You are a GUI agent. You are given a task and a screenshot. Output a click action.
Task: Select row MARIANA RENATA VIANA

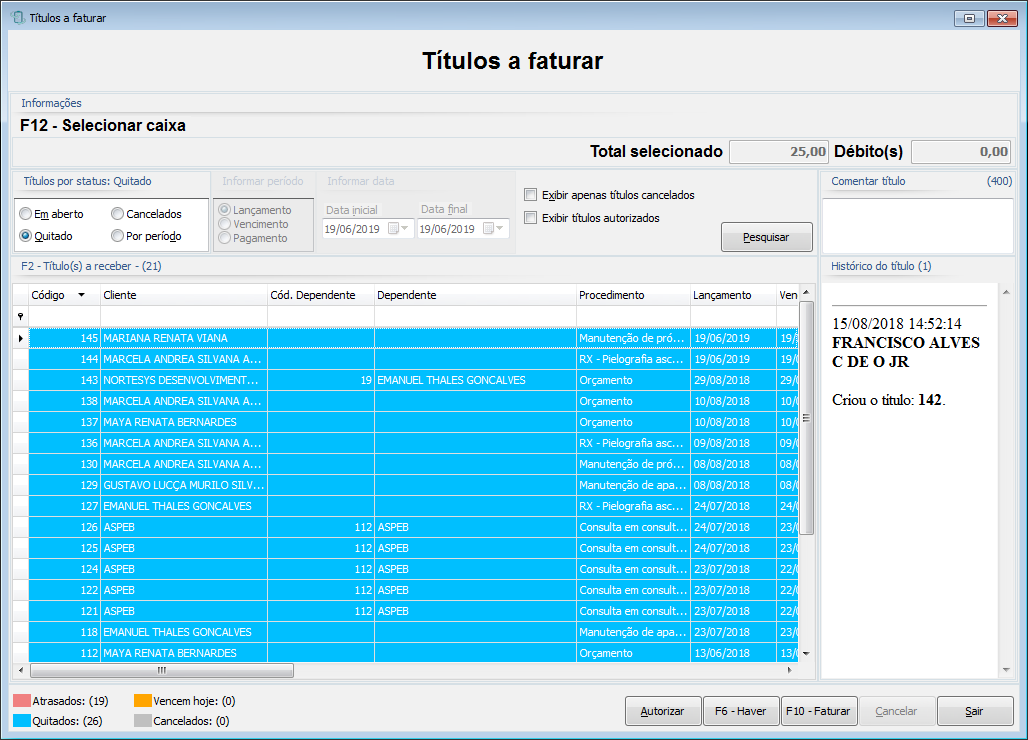413,338
